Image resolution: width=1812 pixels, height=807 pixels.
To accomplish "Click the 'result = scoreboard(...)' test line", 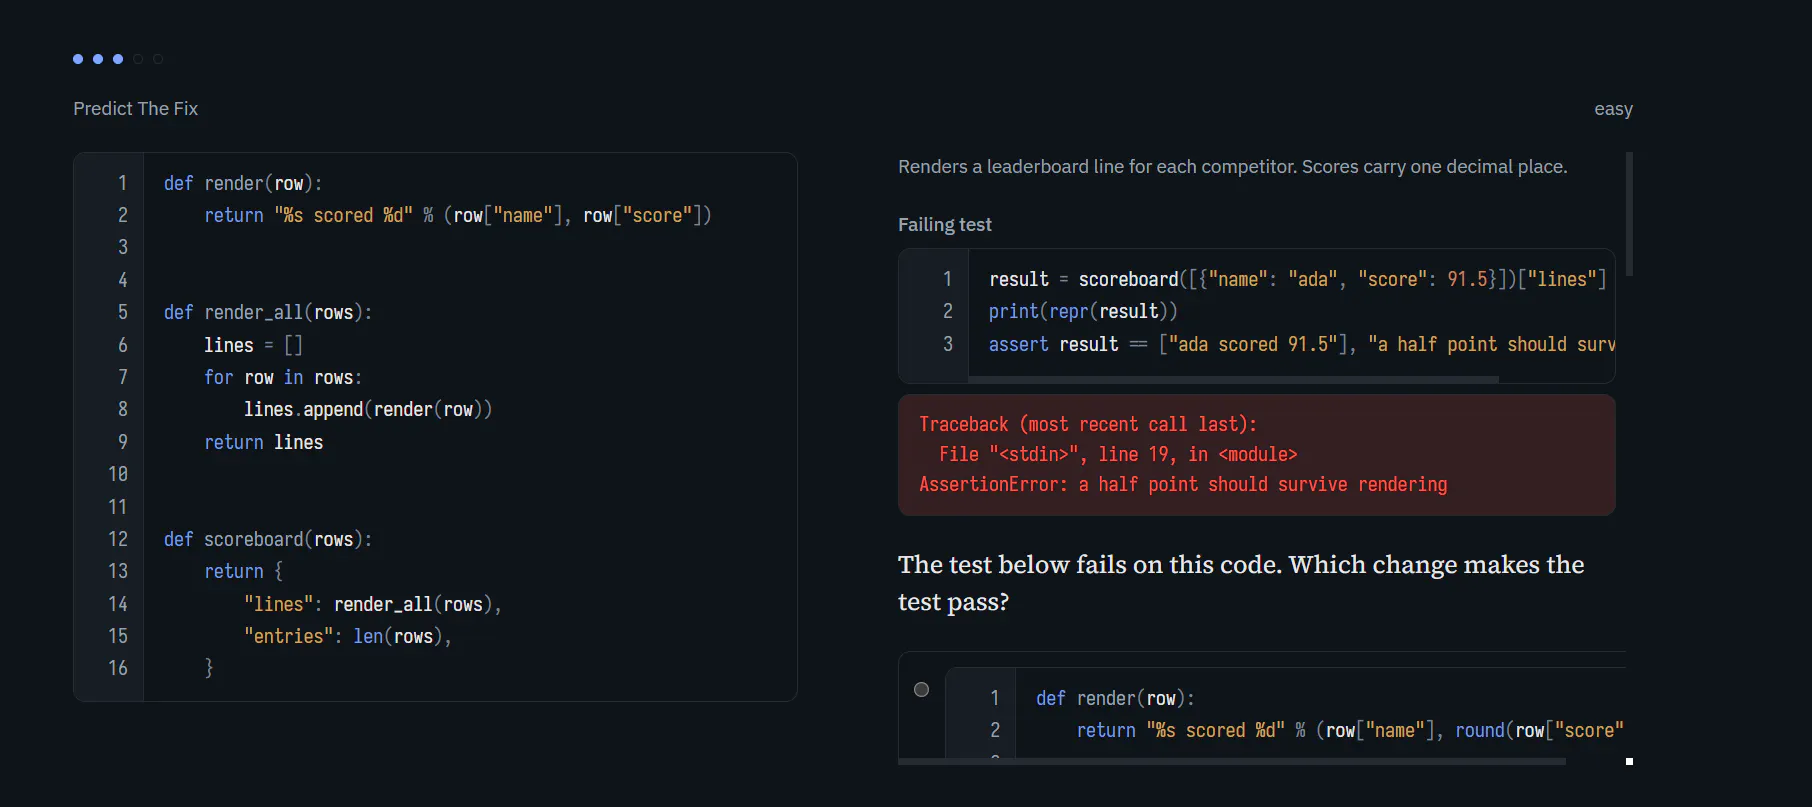I will coord(1298,279).
